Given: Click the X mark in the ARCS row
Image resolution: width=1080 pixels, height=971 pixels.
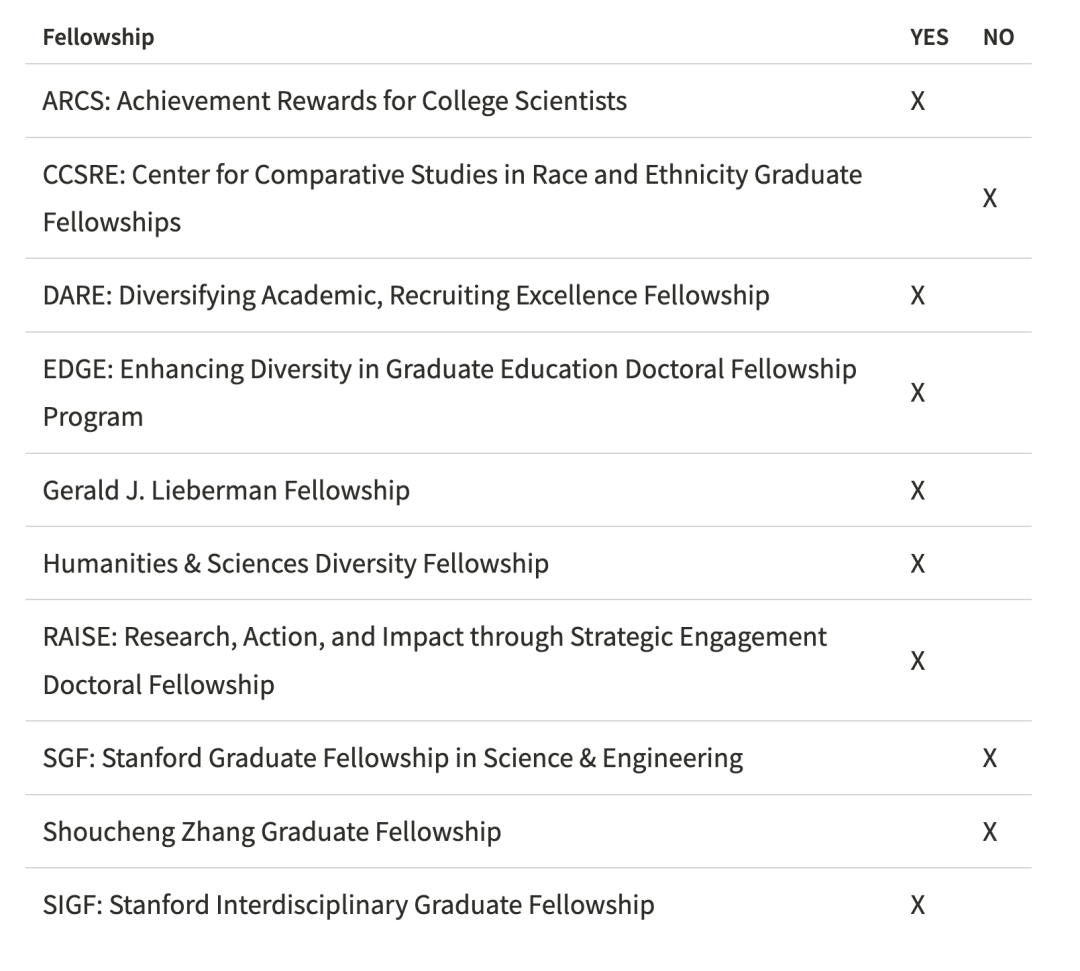Looking at the screenshot, I should (x=916, y=101).
